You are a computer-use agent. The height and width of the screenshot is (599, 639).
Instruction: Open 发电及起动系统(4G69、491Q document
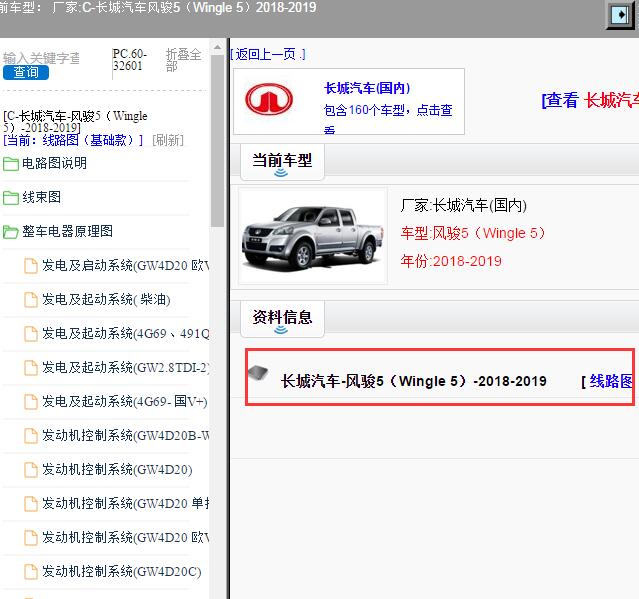pos(126,333)
